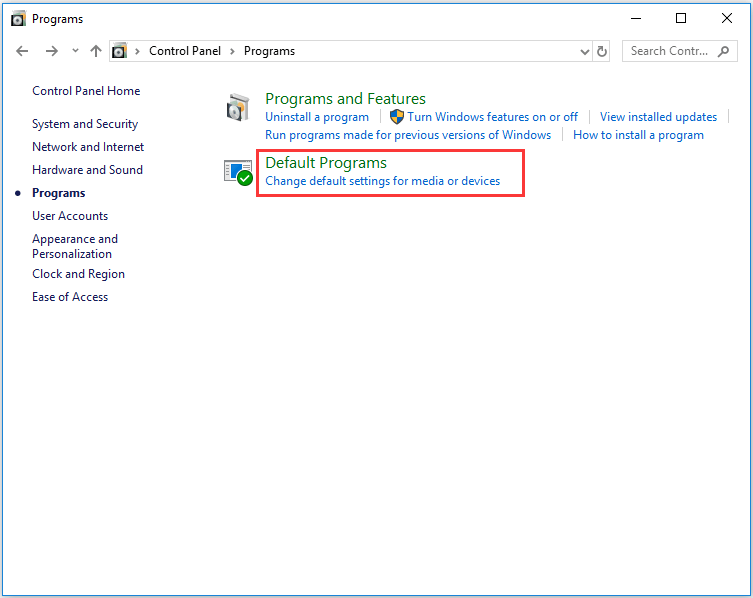Screen dimensions: 753x598
Task: Click the Search Control Panel field
Action: (680, 51)
